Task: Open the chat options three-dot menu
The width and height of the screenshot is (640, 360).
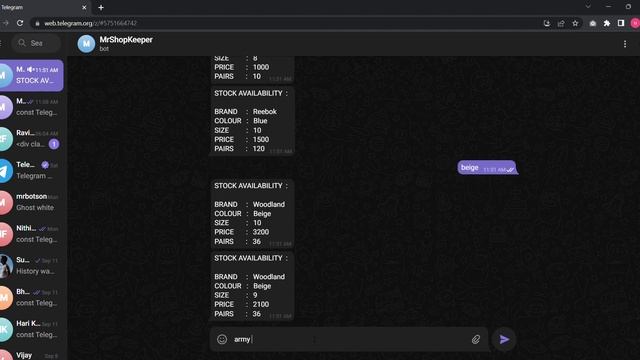Action: 625,44
